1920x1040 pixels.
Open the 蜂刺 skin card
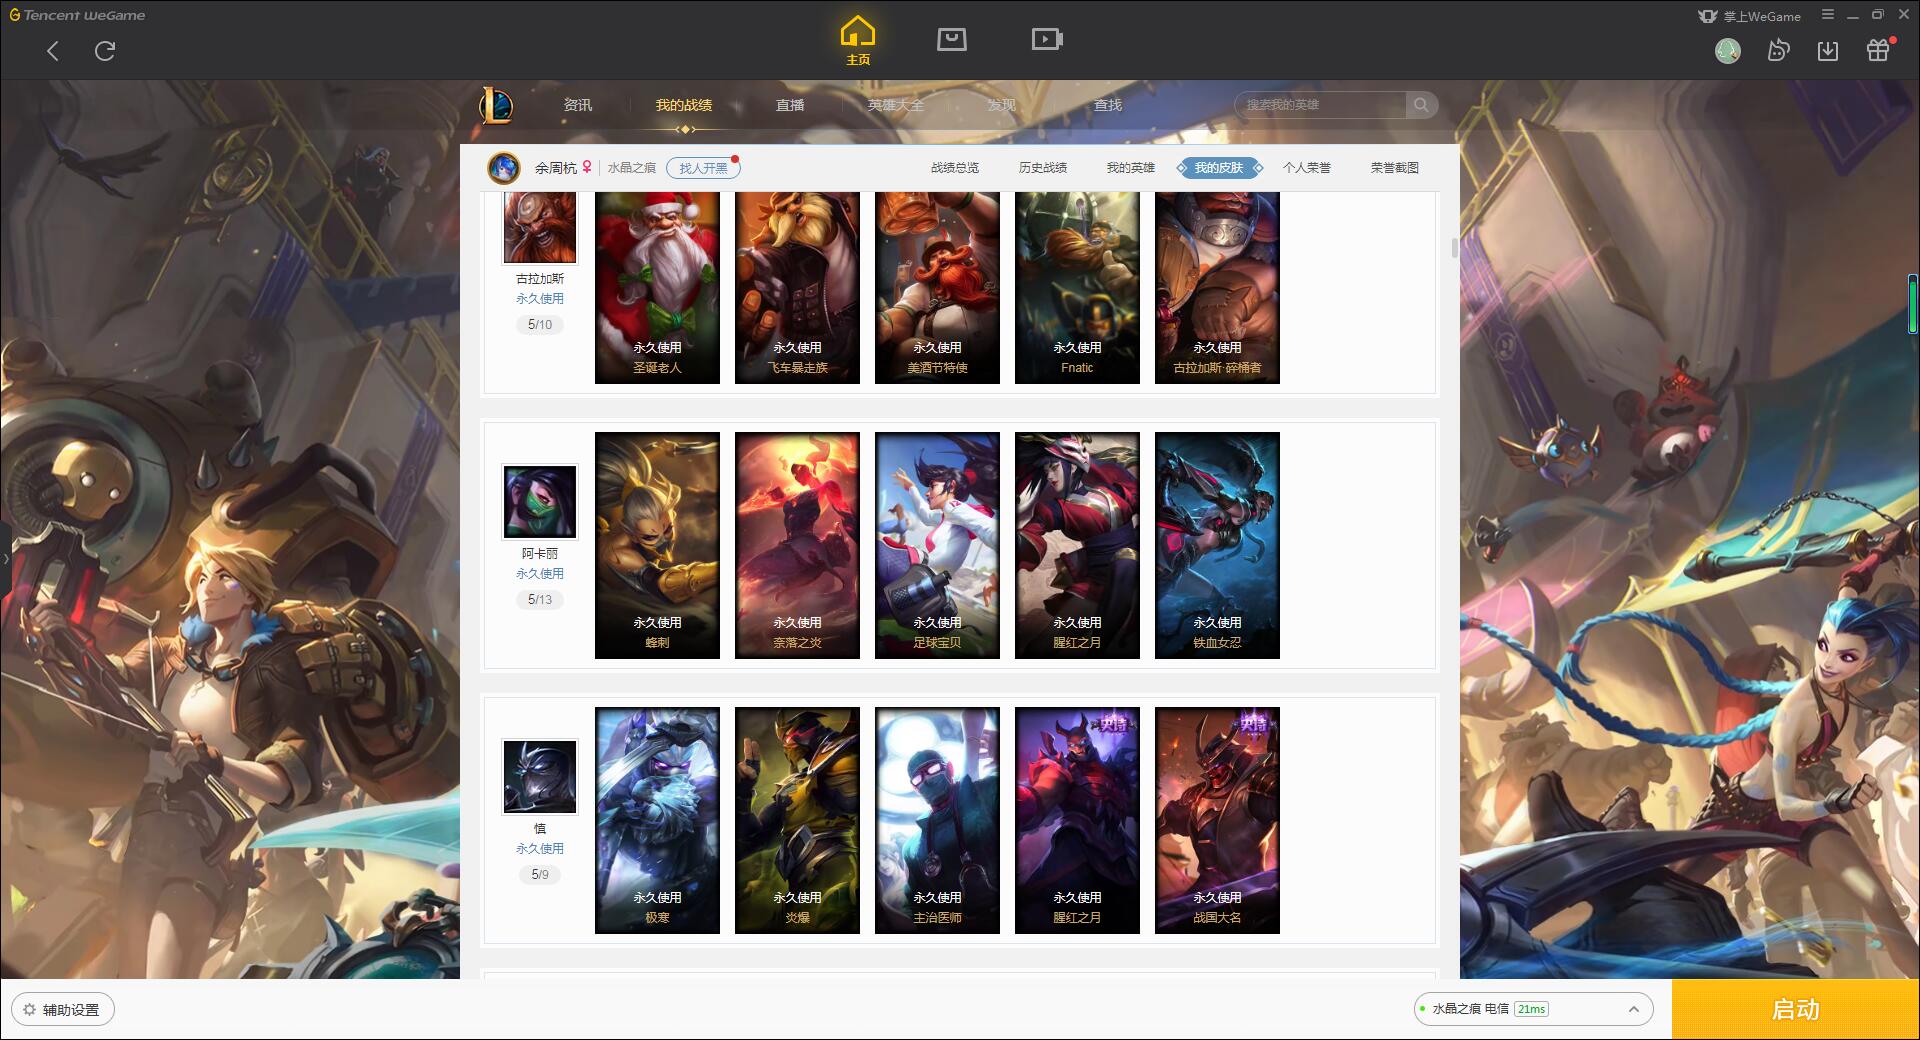click(657, 545)
